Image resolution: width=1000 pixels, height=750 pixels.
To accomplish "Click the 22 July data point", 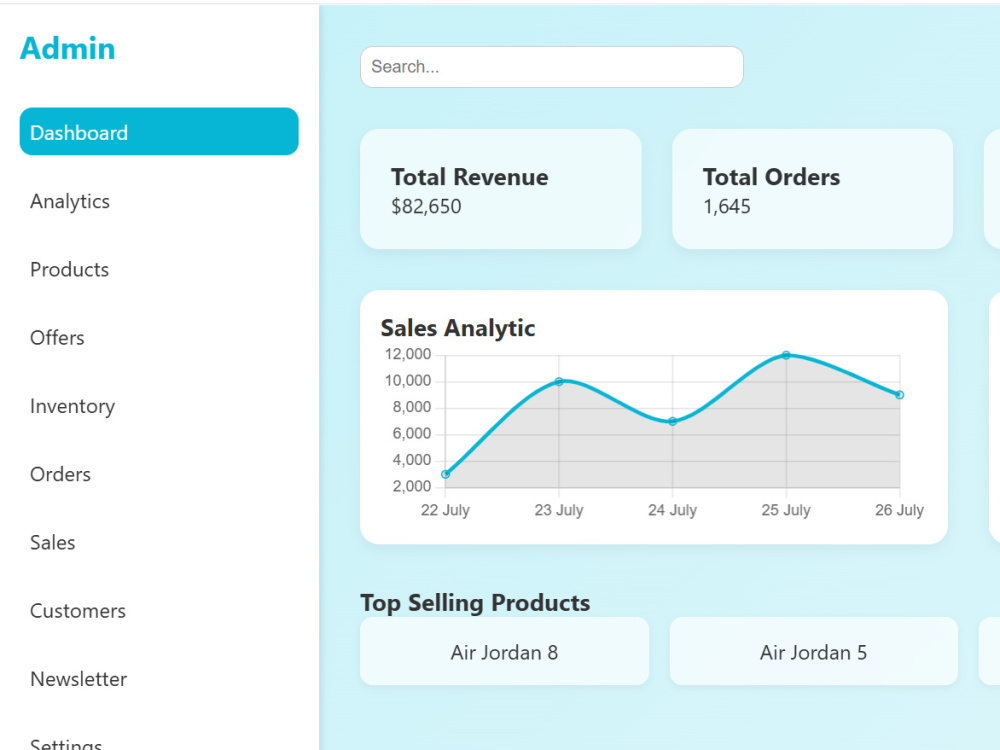I will tap(445, 474).
